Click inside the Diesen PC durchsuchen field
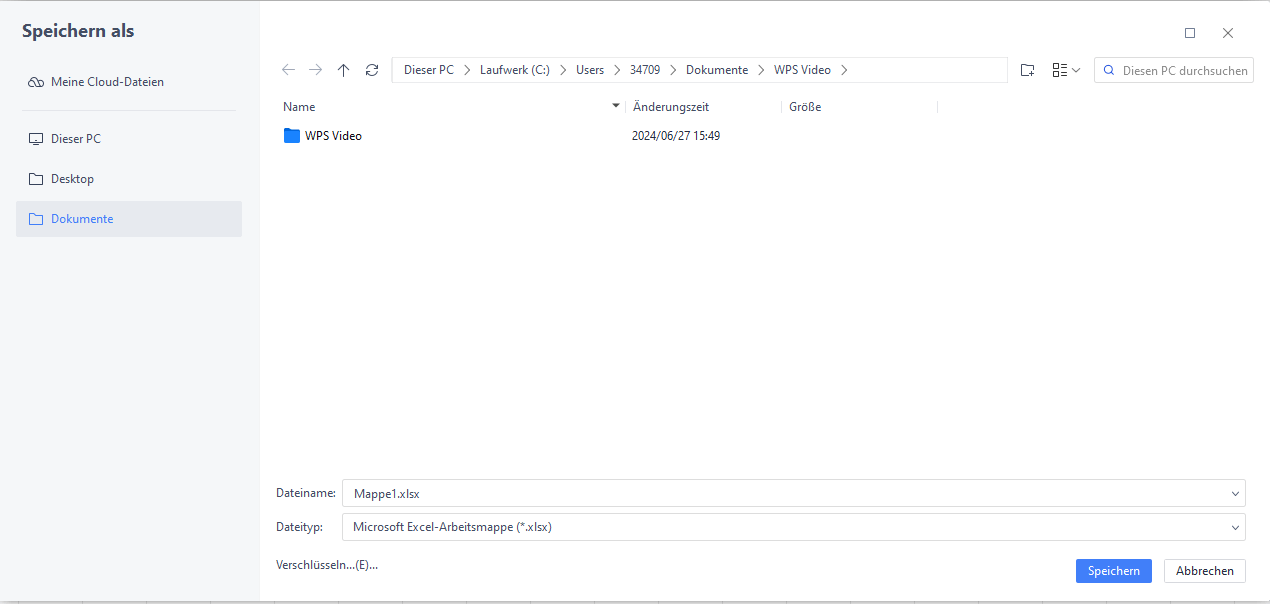 pyautogui.click(x=1180, y=69)
